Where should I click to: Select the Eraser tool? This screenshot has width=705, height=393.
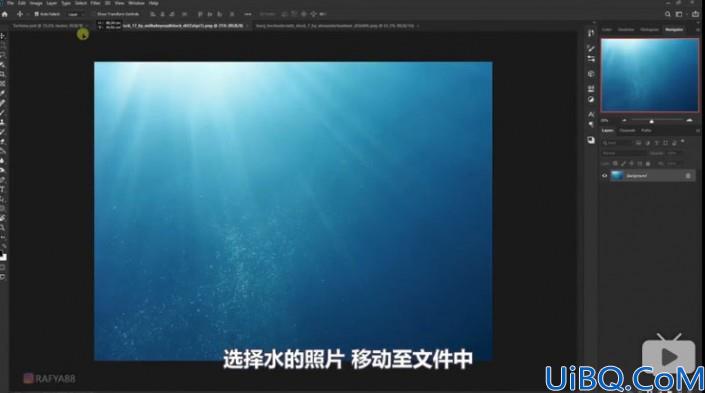tap(2, 141)
